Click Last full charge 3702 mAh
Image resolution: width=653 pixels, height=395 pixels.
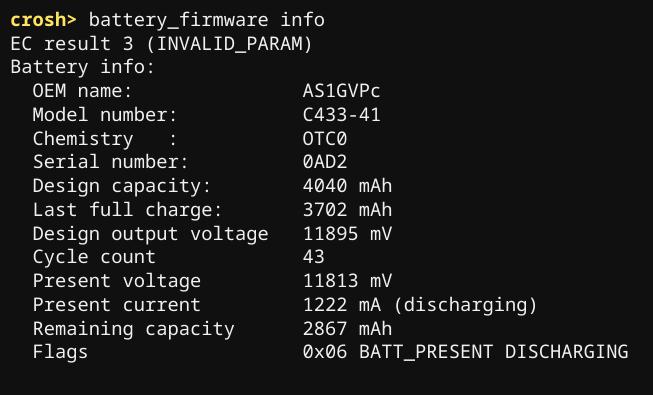(x=347, y=209)
